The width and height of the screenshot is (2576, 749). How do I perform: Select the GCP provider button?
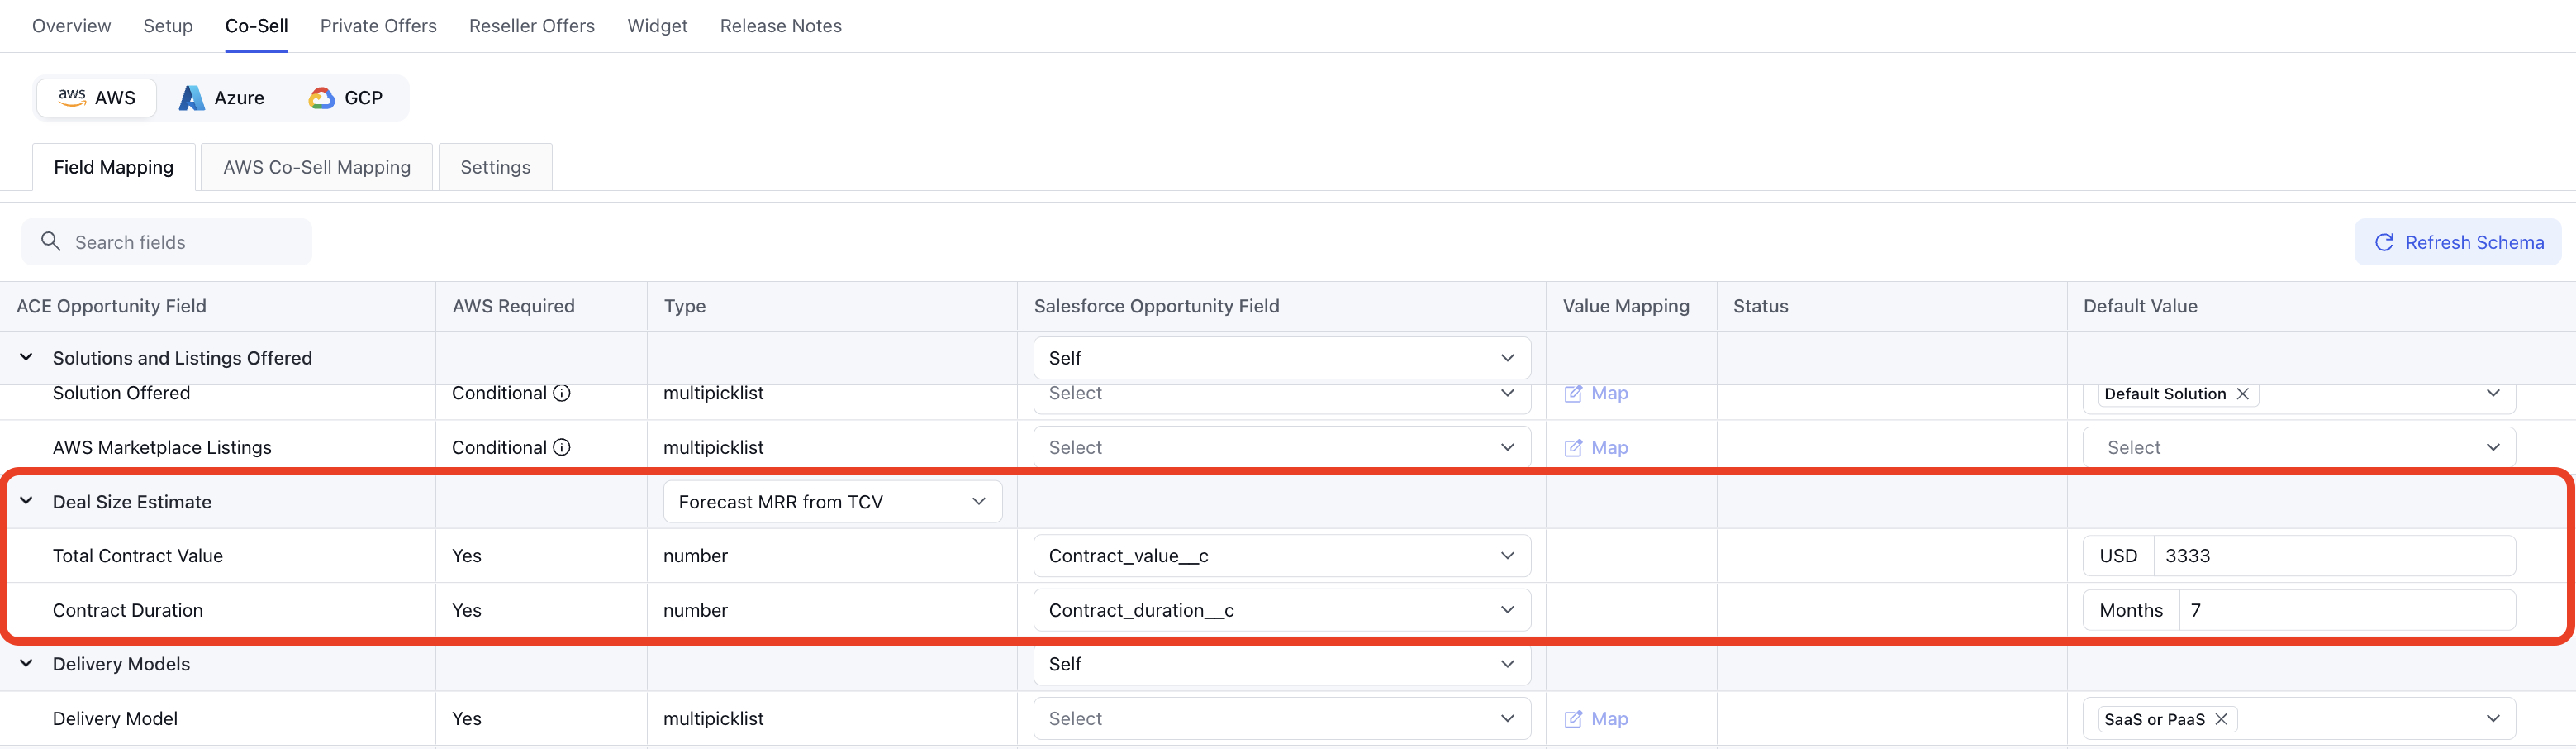pyautogui.click(x=346, y=97)
